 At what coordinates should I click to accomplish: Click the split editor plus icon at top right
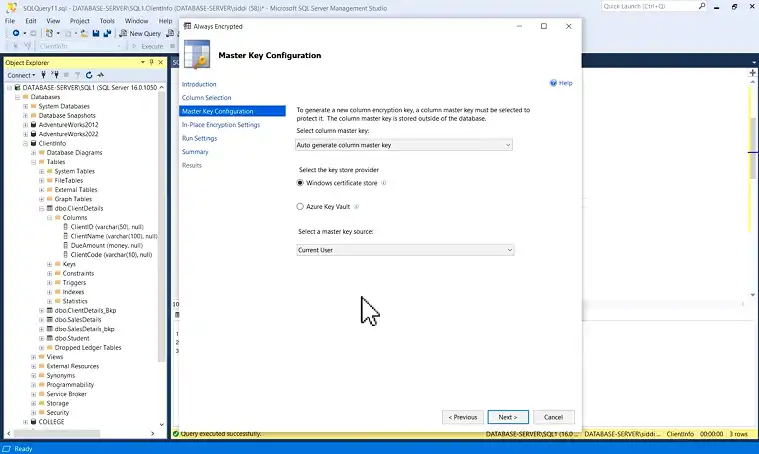[752, 73]
